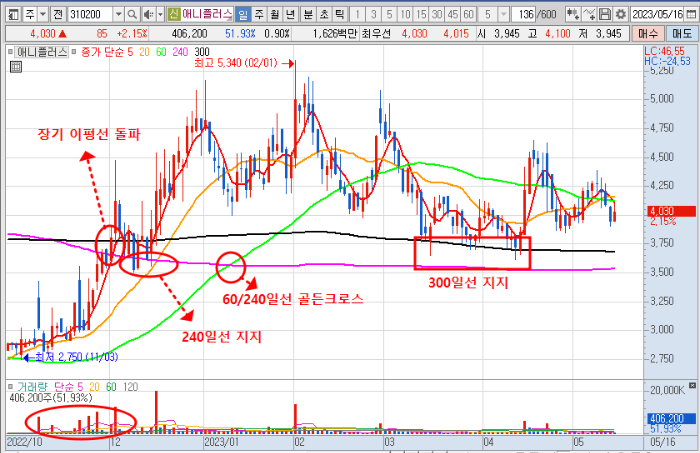Click the 매도 sell button
Screen dimensions: 700x453
tap(681, 33)
